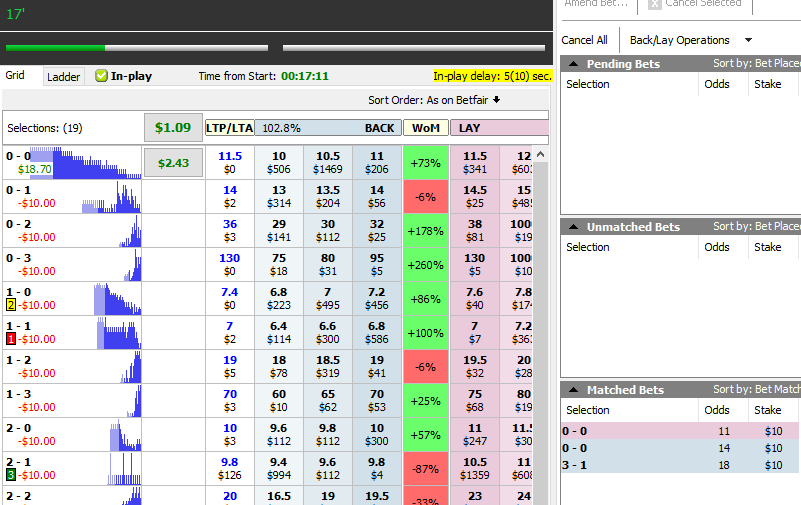801x505 pixels.
Task: Open price chart thumbnail for 1 - 1
Action: pos(119,333)
